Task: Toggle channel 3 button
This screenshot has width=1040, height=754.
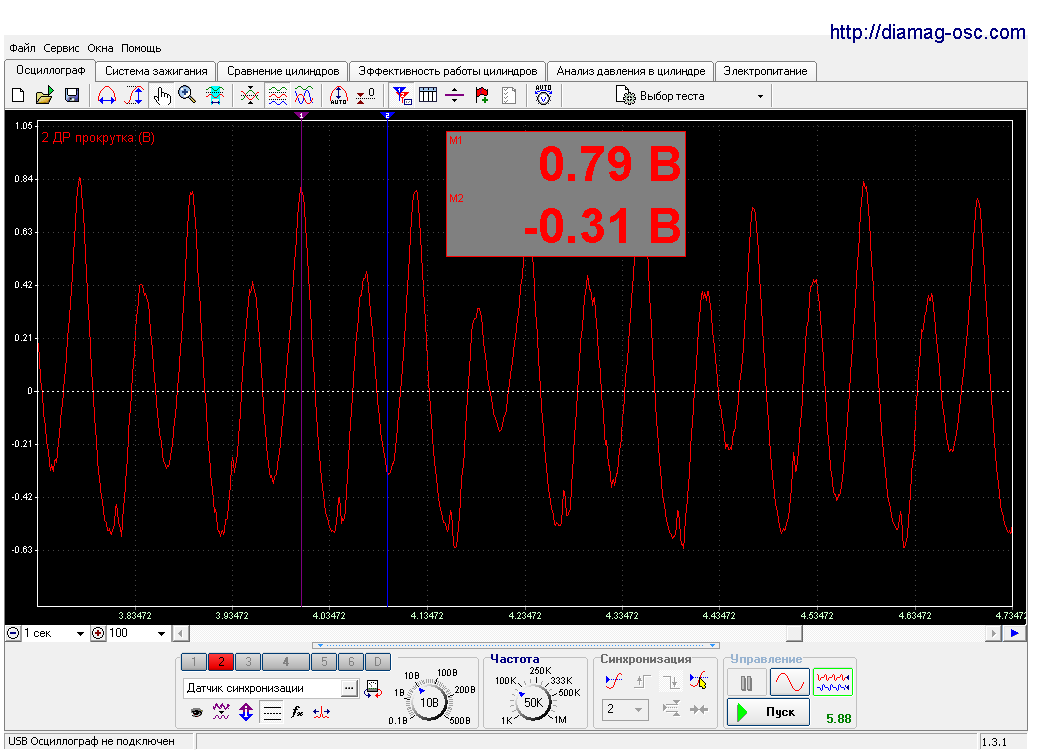Action: (248, 661)
